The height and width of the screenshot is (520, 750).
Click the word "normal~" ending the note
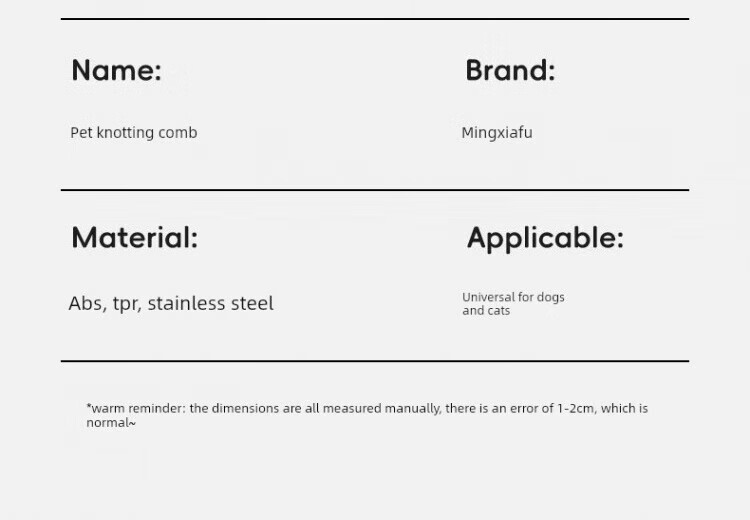click(110, 423)
